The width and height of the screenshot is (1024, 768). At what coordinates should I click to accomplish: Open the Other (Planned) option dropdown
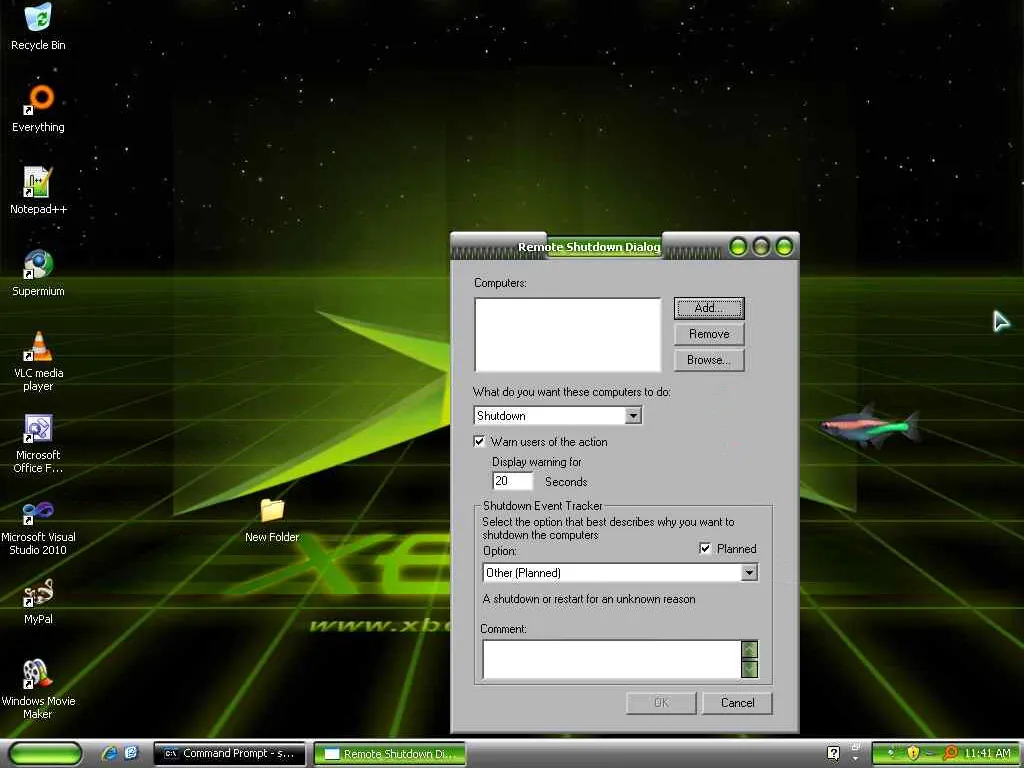[x=750, y=573]
